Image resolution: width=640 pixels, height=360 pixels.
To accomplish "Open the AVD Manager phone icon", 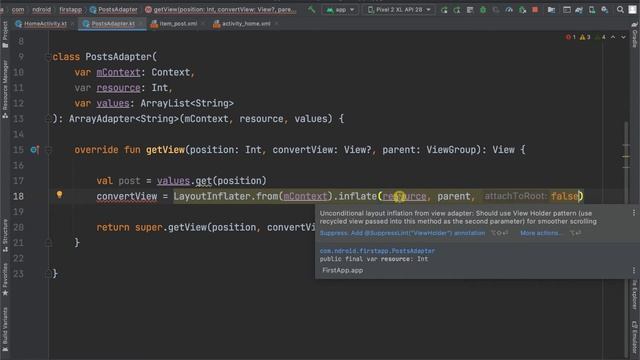I will pyautogui.click(x=592, y=9).
